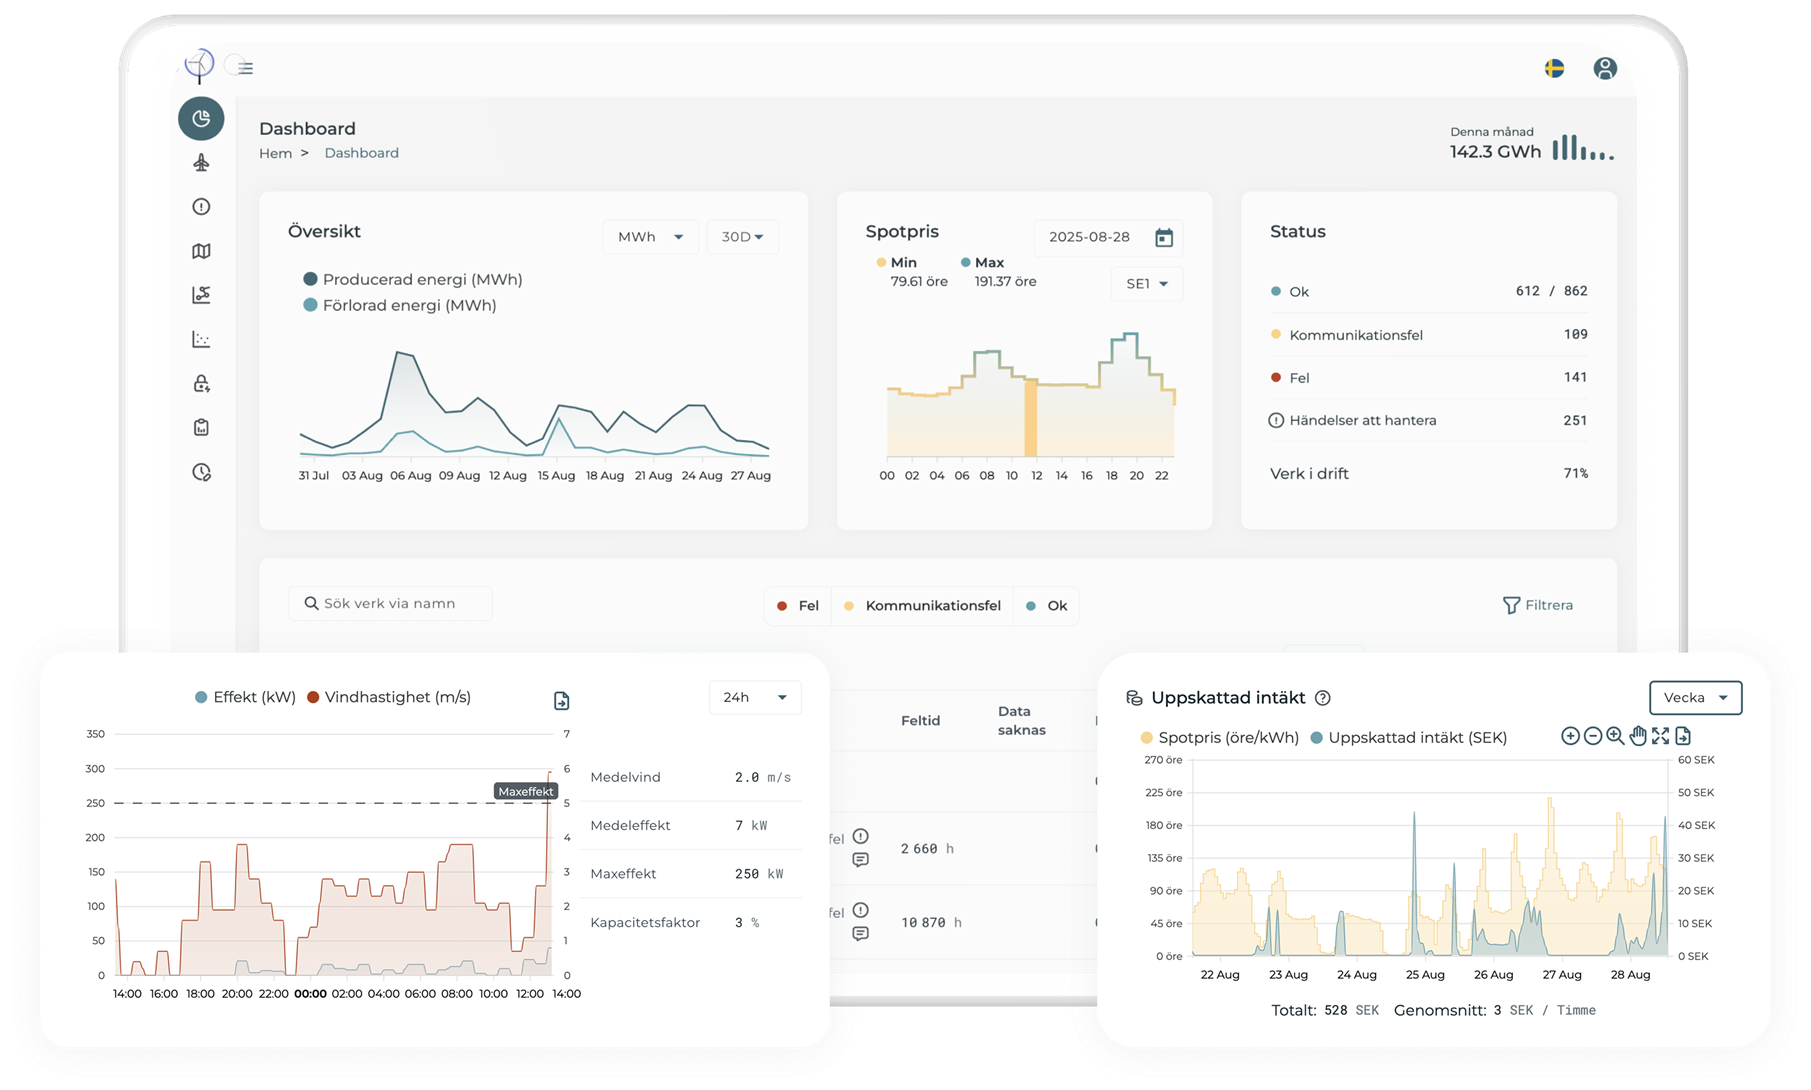Click zoom-in plus icon on revenue chart
The image size is (1811, 1090).
(x=1570, y=736)
